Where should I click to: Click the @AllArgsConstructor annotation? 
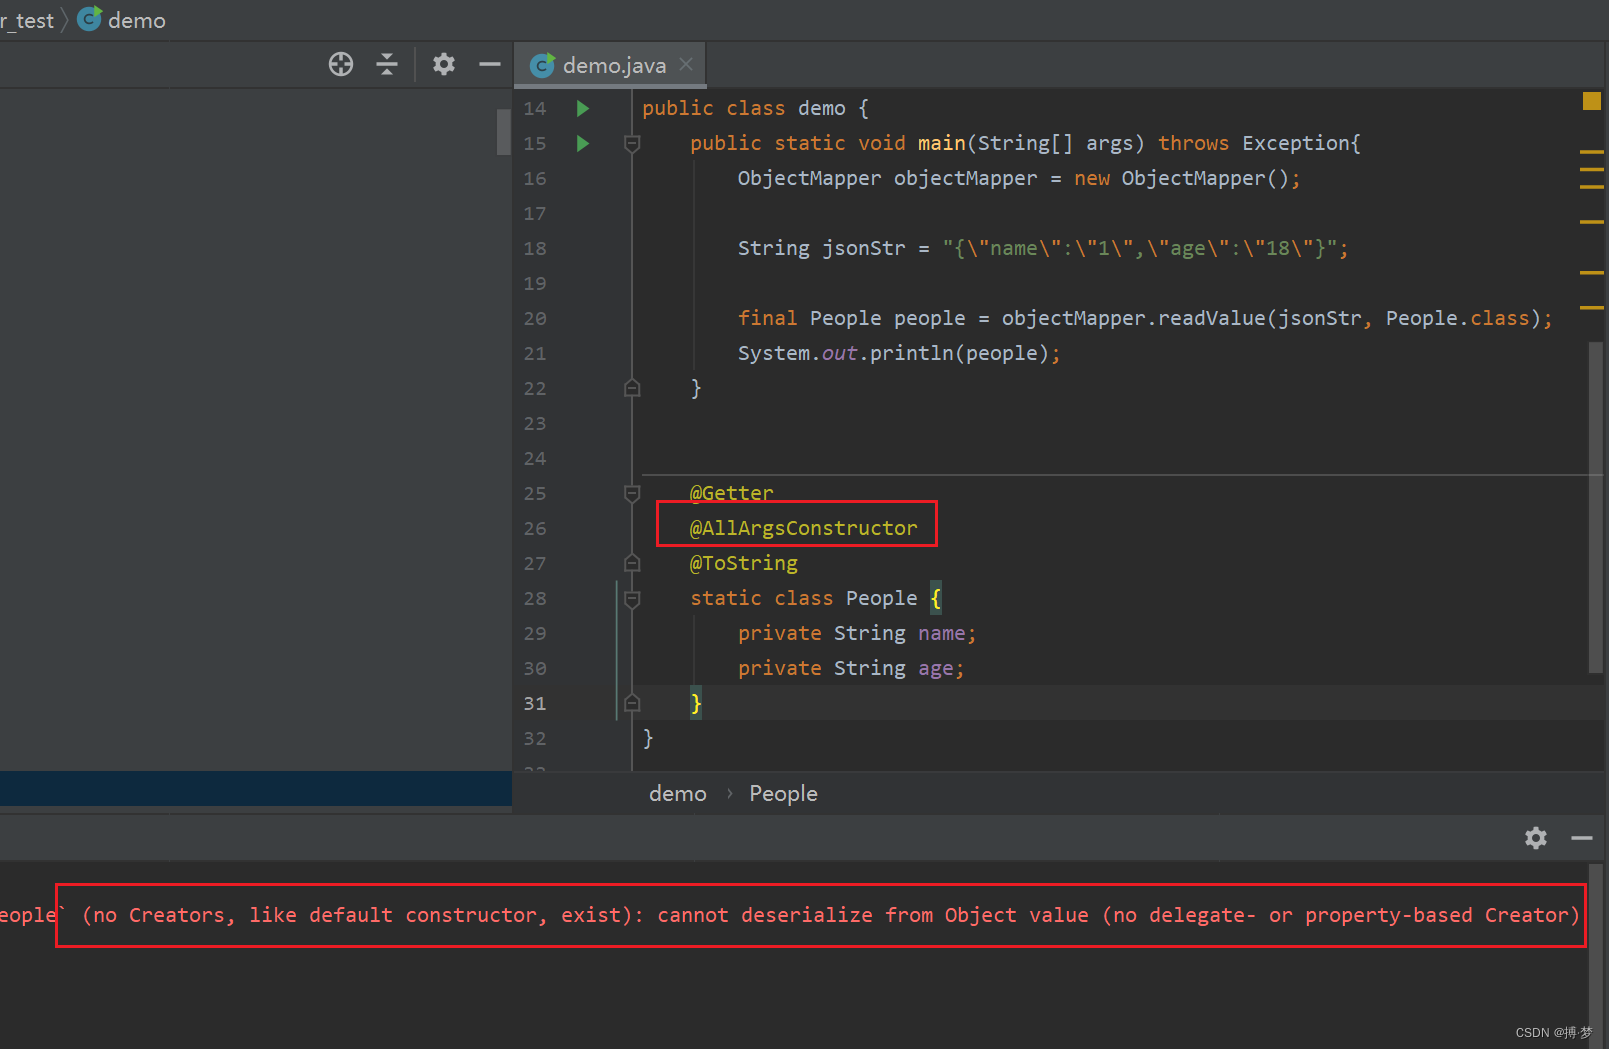[803, 528]
